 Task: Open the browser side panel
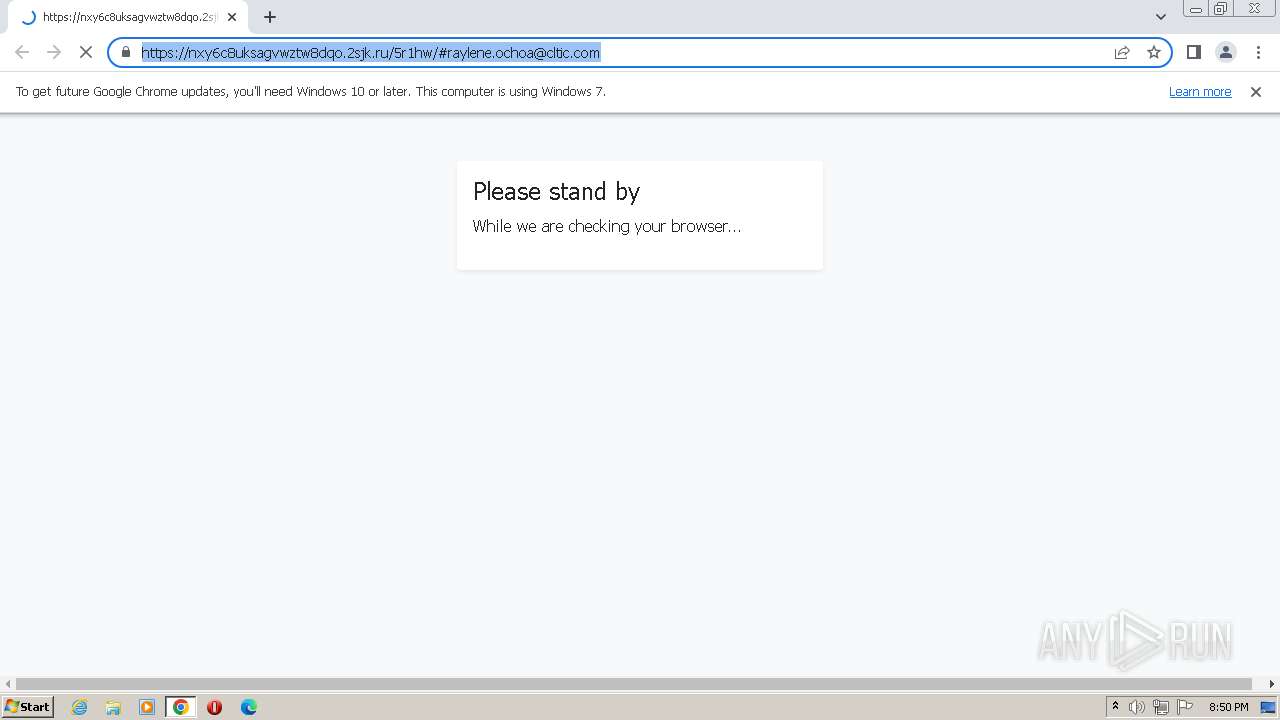(1193, 52)
